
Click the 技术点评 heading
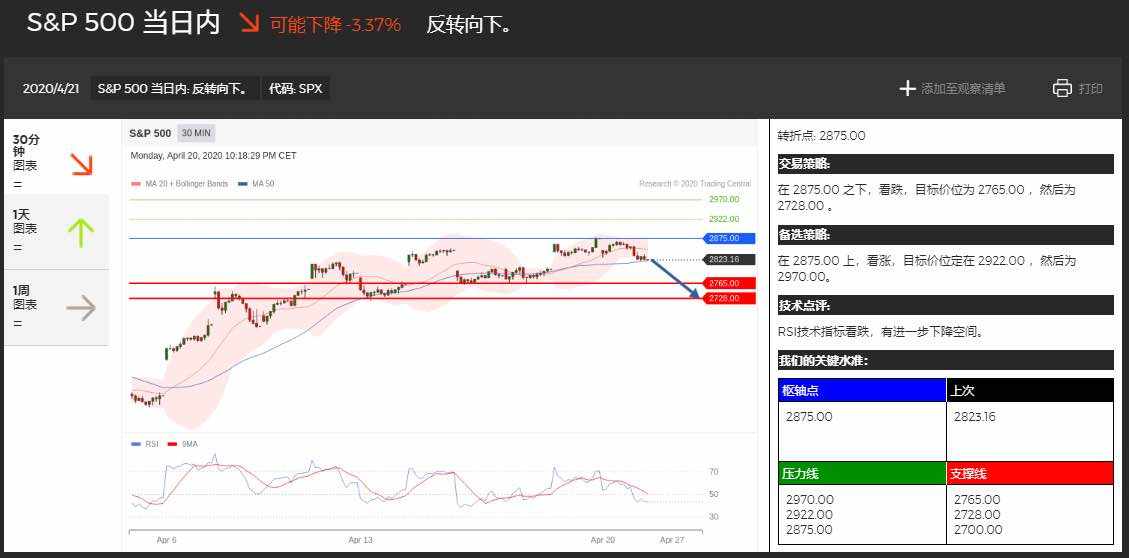pyautogui.click(x=945, y=305)
